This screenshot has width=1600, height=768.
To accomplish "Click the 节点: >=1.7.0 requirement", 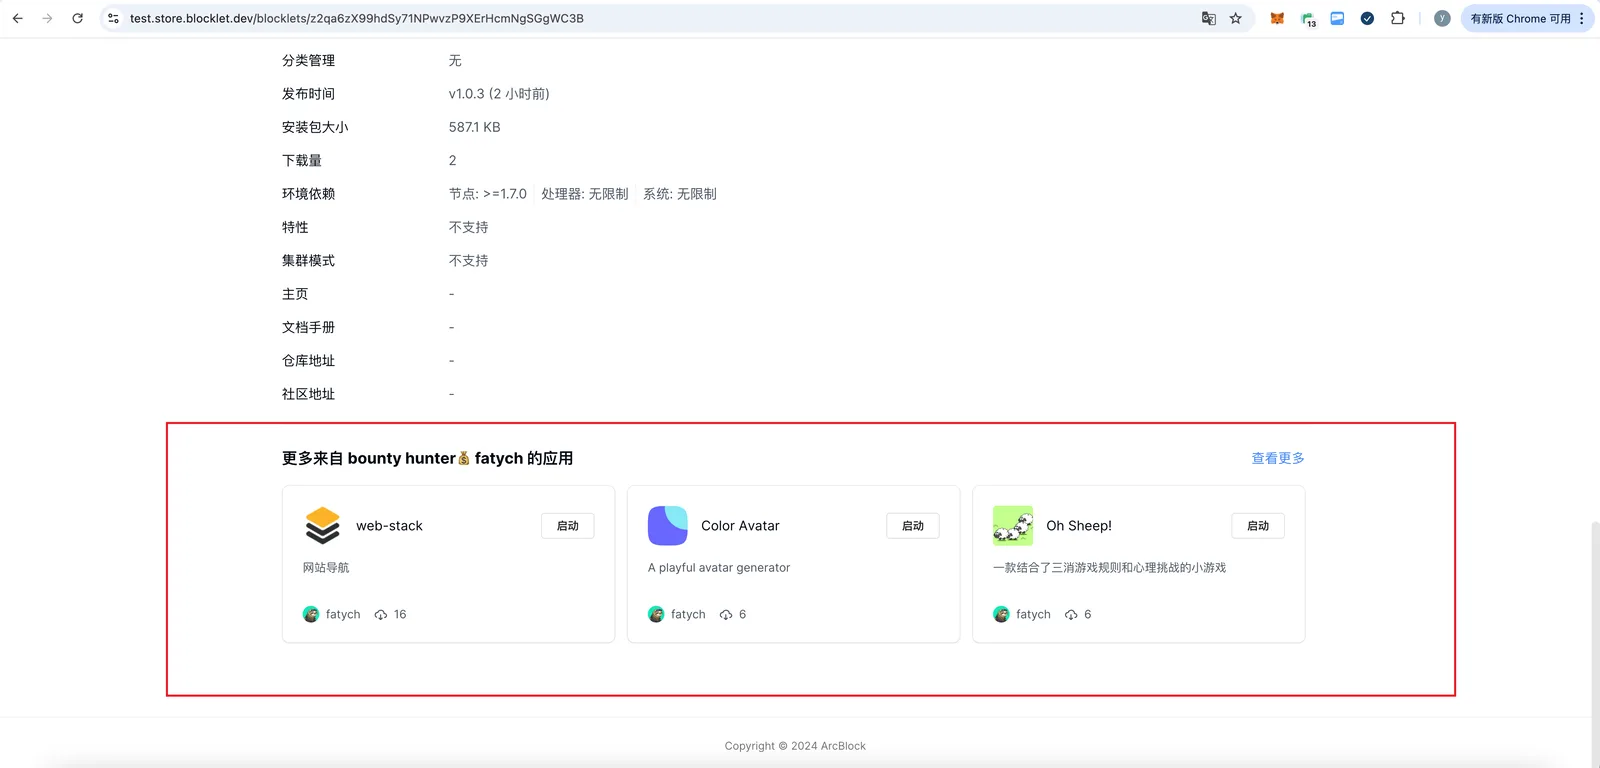I will 487,194.
